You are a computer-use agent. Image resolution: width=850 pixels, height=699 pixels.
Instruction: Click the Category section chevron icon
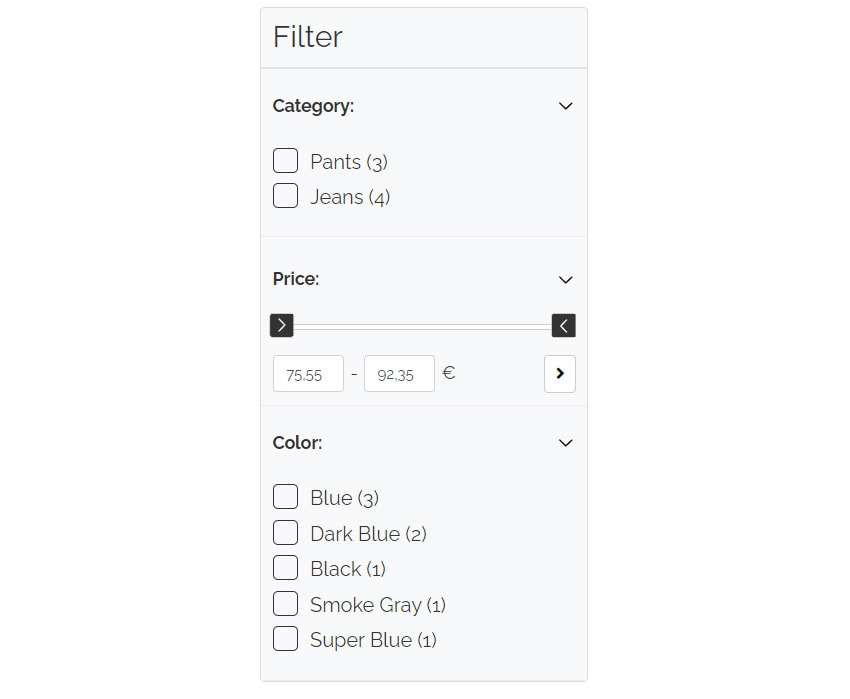[565, 105]
